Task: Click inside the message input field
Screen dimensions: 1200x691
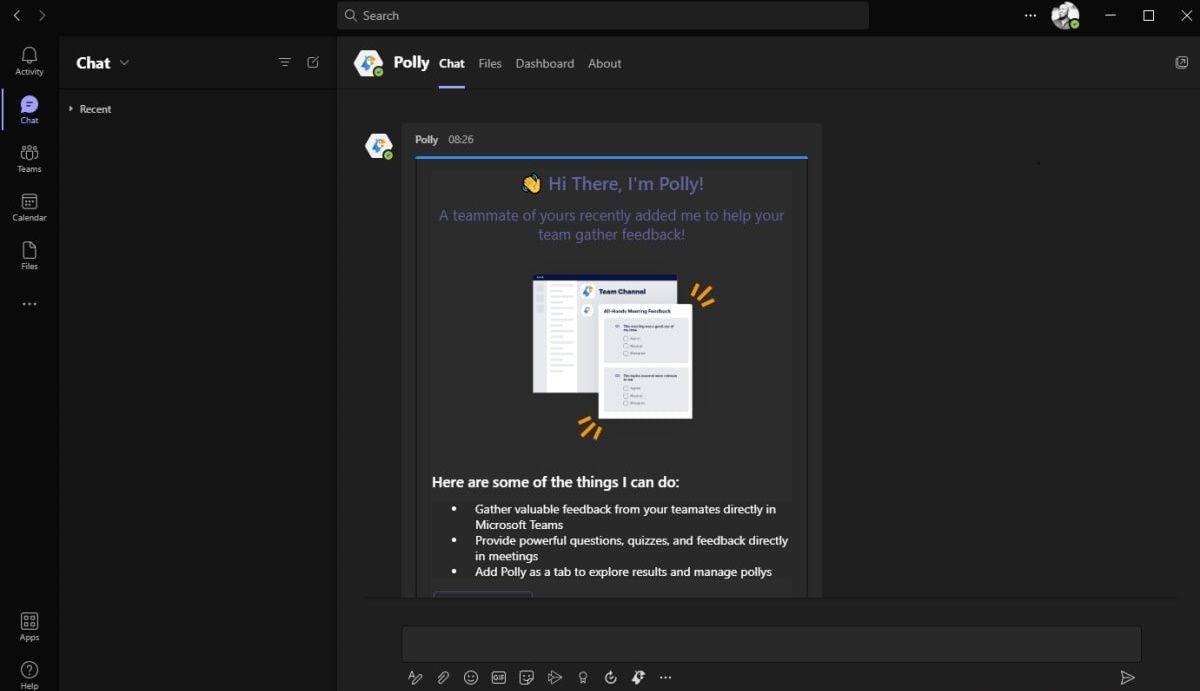Action: click(x=770, y=643)
